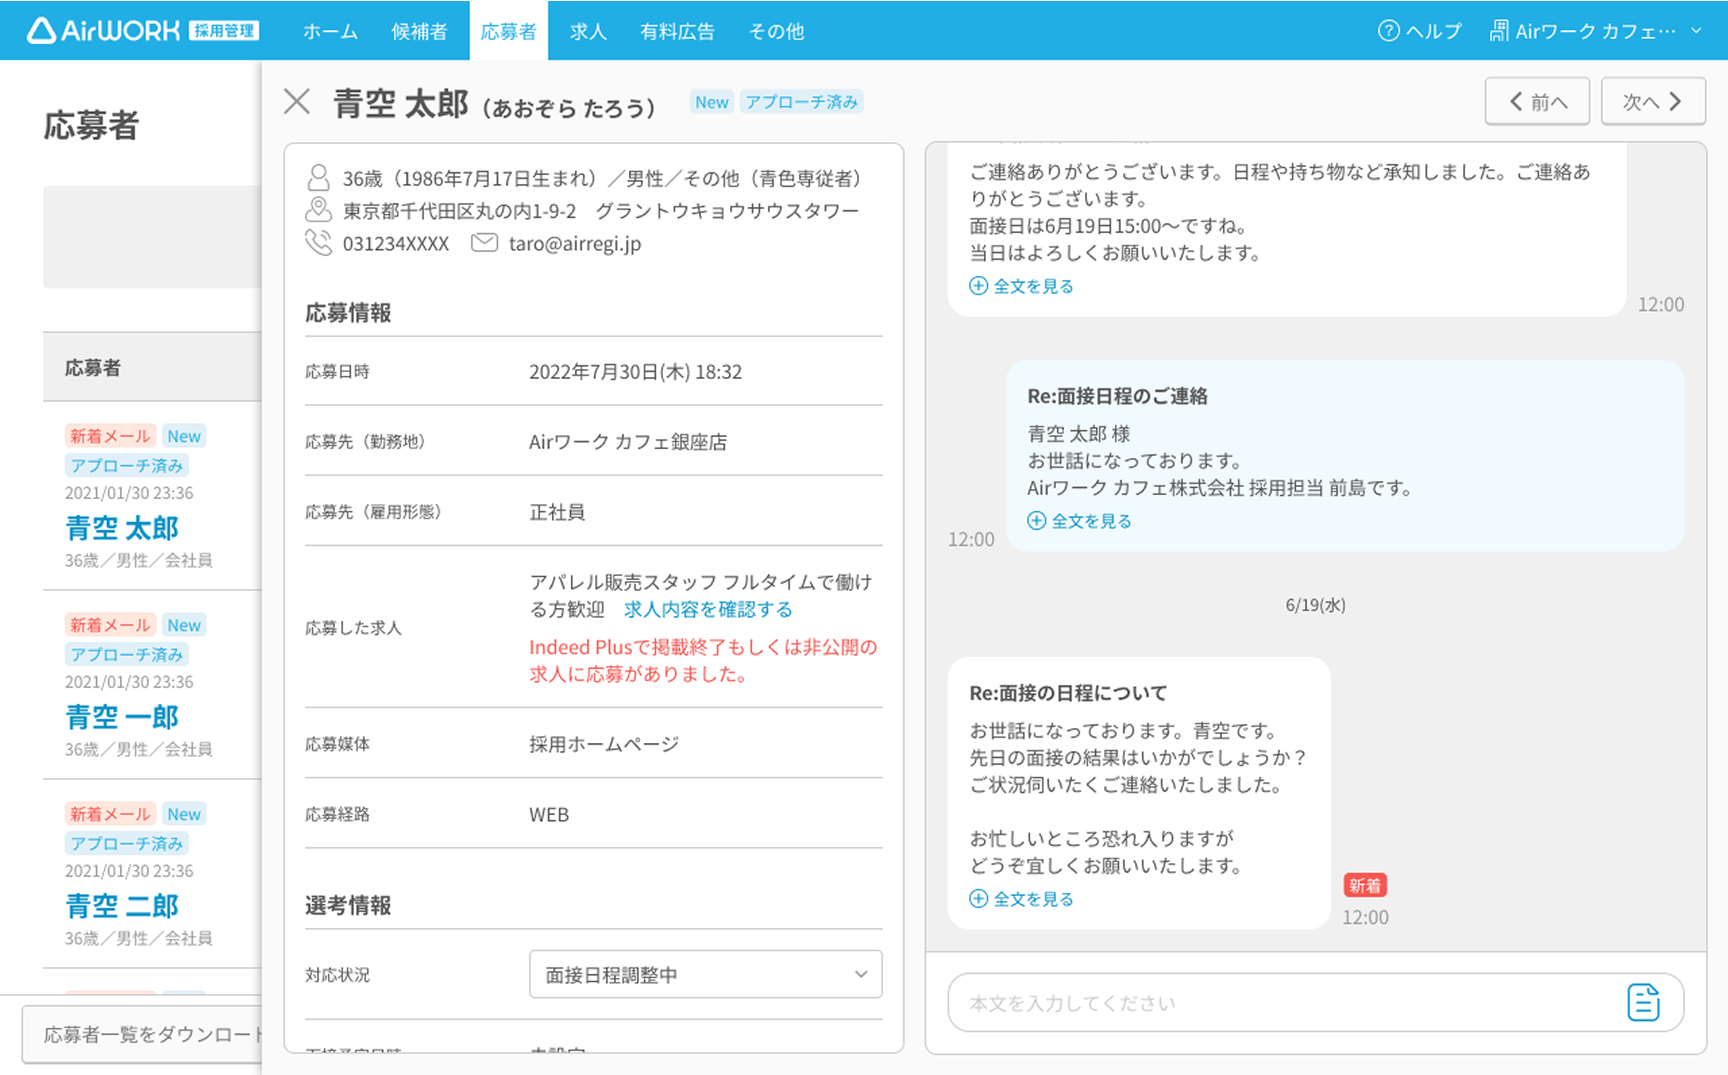
Task: Open the help question mark icon
Action: coord(1388,31)
